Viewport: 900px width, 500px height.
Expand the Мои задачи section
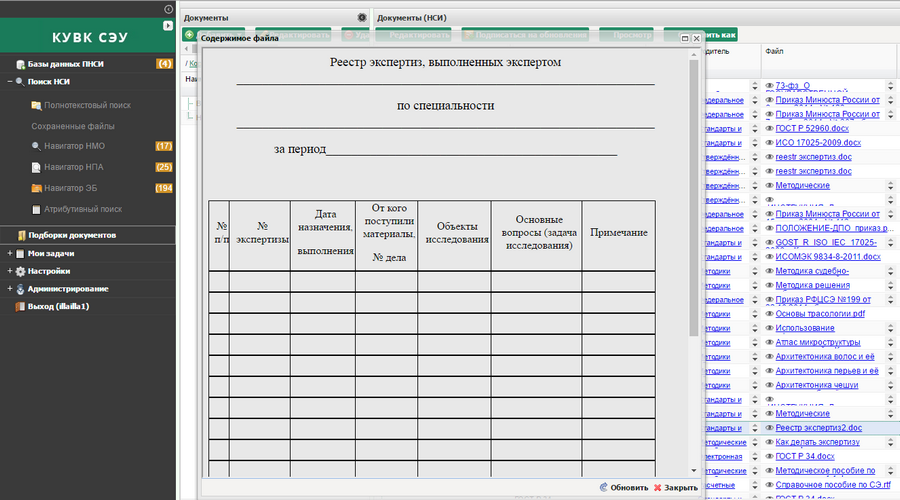coord(8,253)
